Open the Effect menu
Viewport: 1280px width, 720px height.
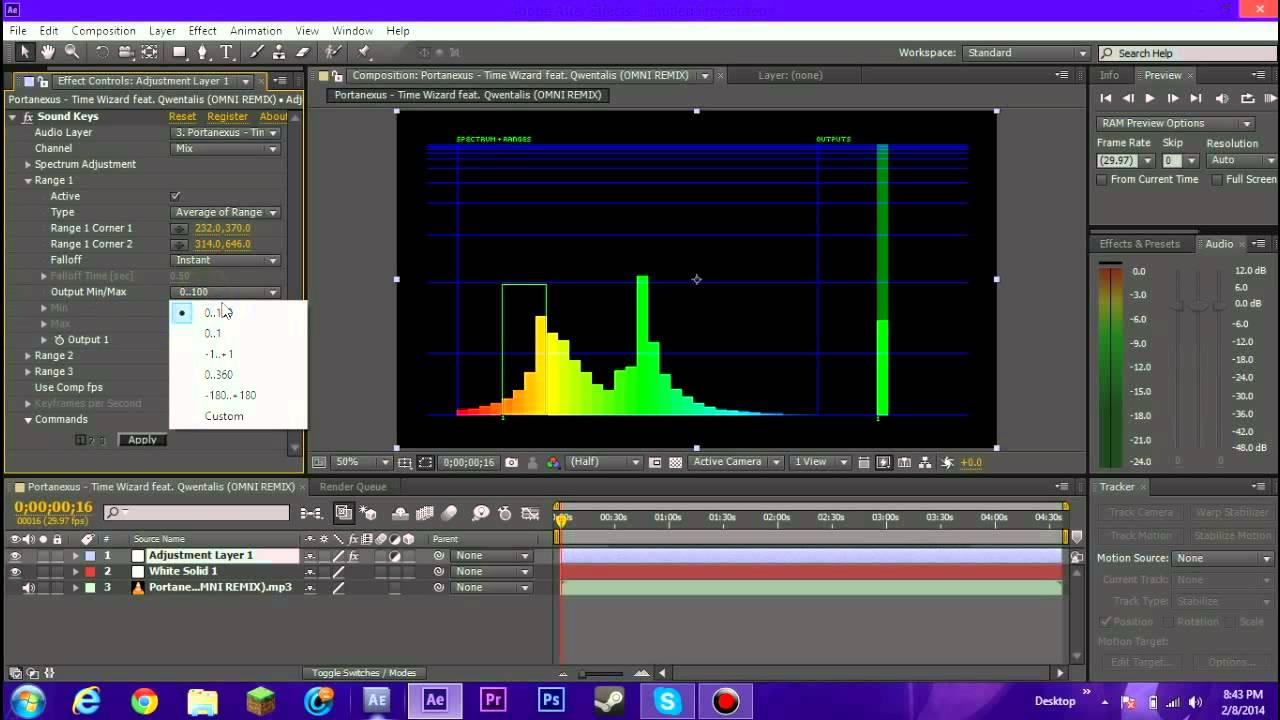tap(202, 31)
